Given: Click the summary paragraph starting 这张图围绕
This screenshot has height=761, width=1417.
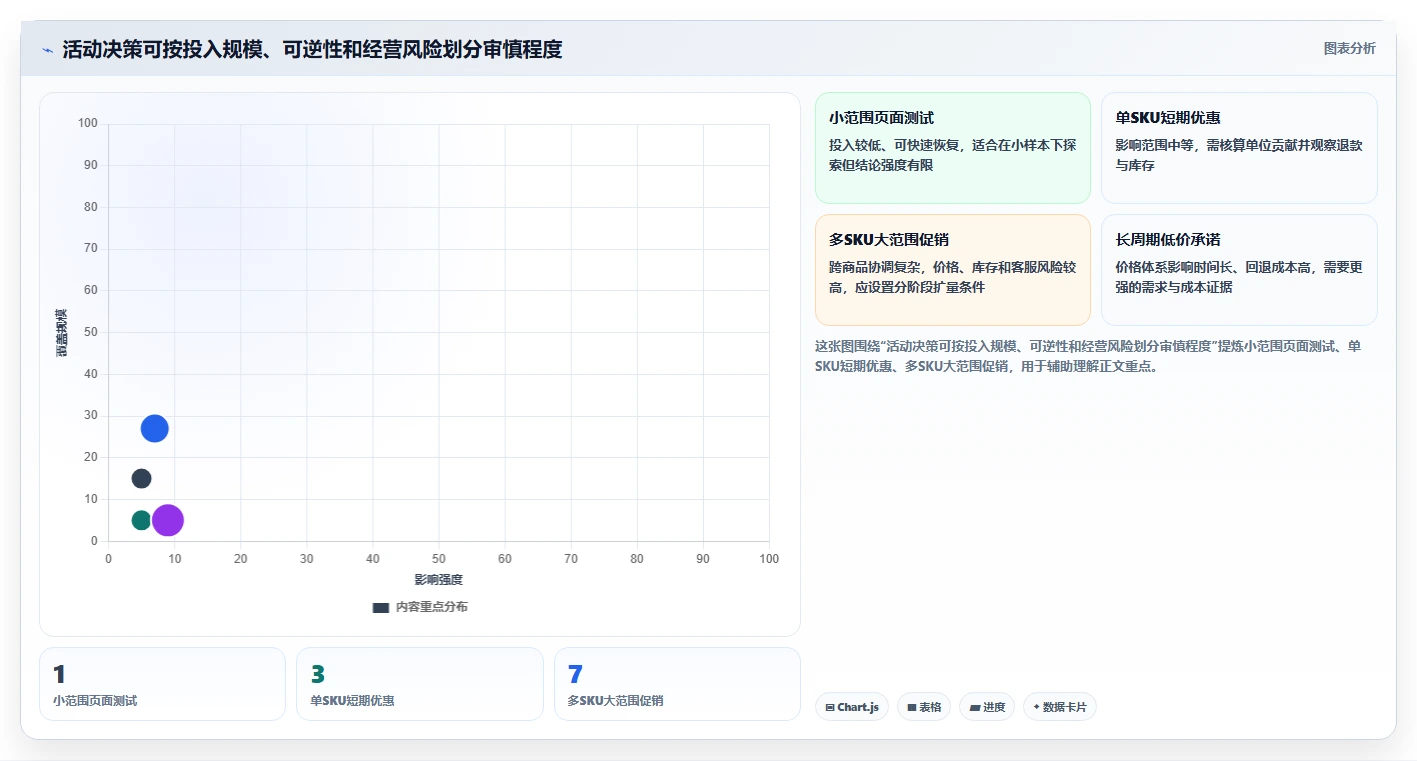Looking at the screenshot, I should (x=1088, y=356).
